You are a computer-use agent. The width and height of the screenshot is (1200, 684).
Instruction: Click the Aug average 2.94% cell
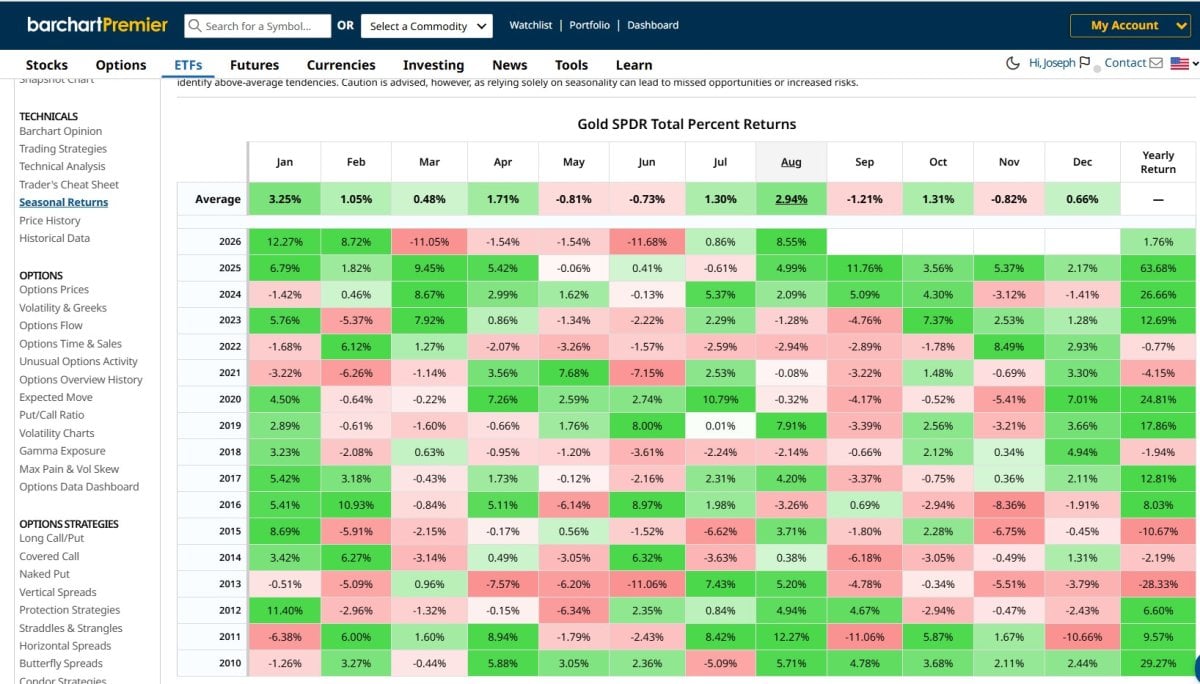pos(791,199)
